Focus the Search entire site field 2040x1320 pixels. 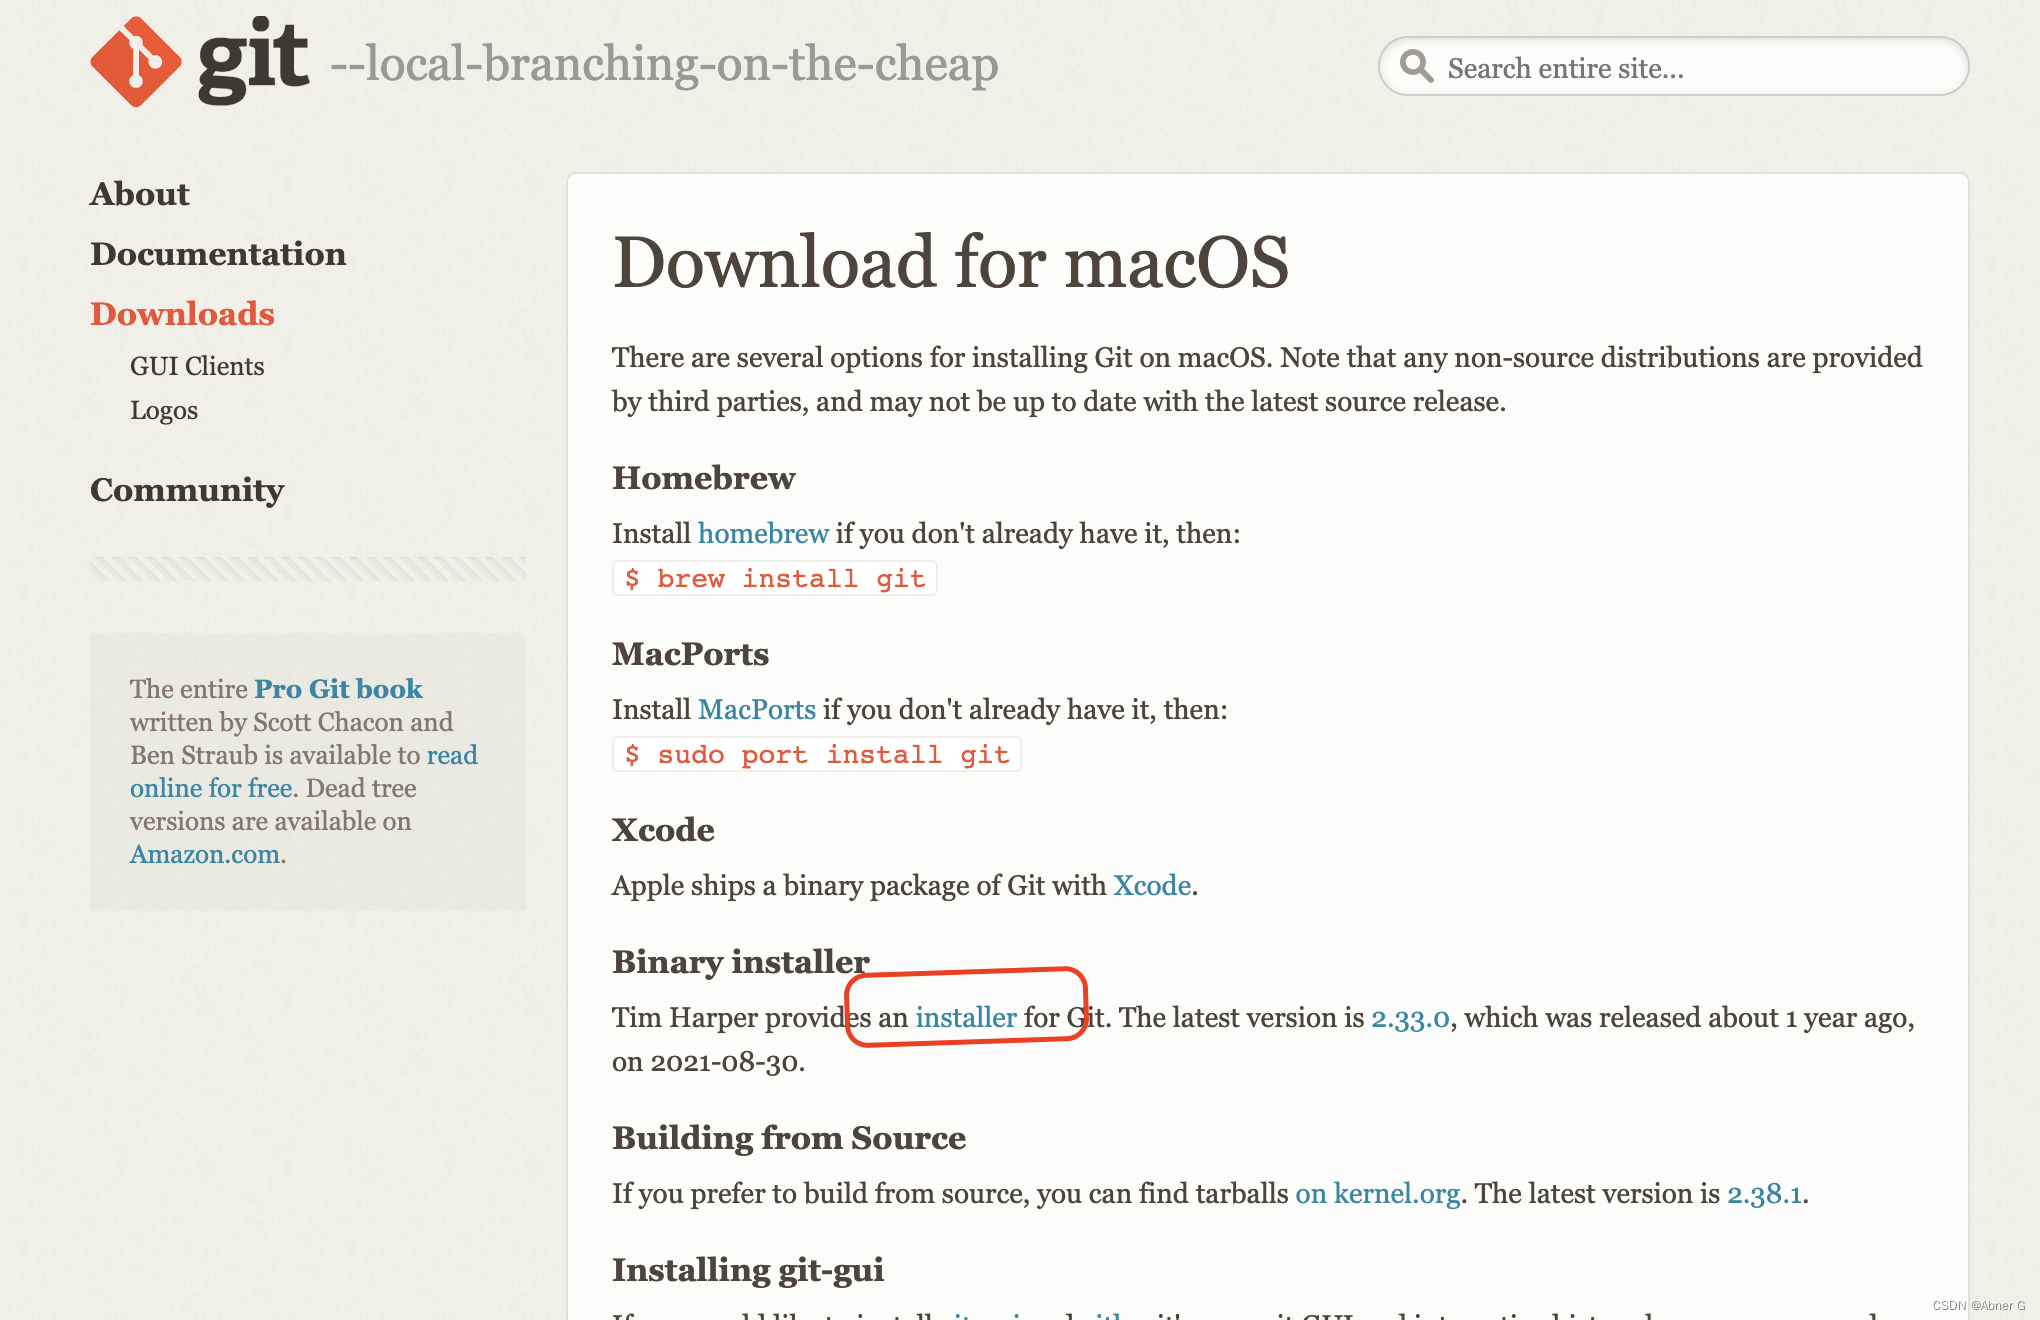pos(1673,67)
